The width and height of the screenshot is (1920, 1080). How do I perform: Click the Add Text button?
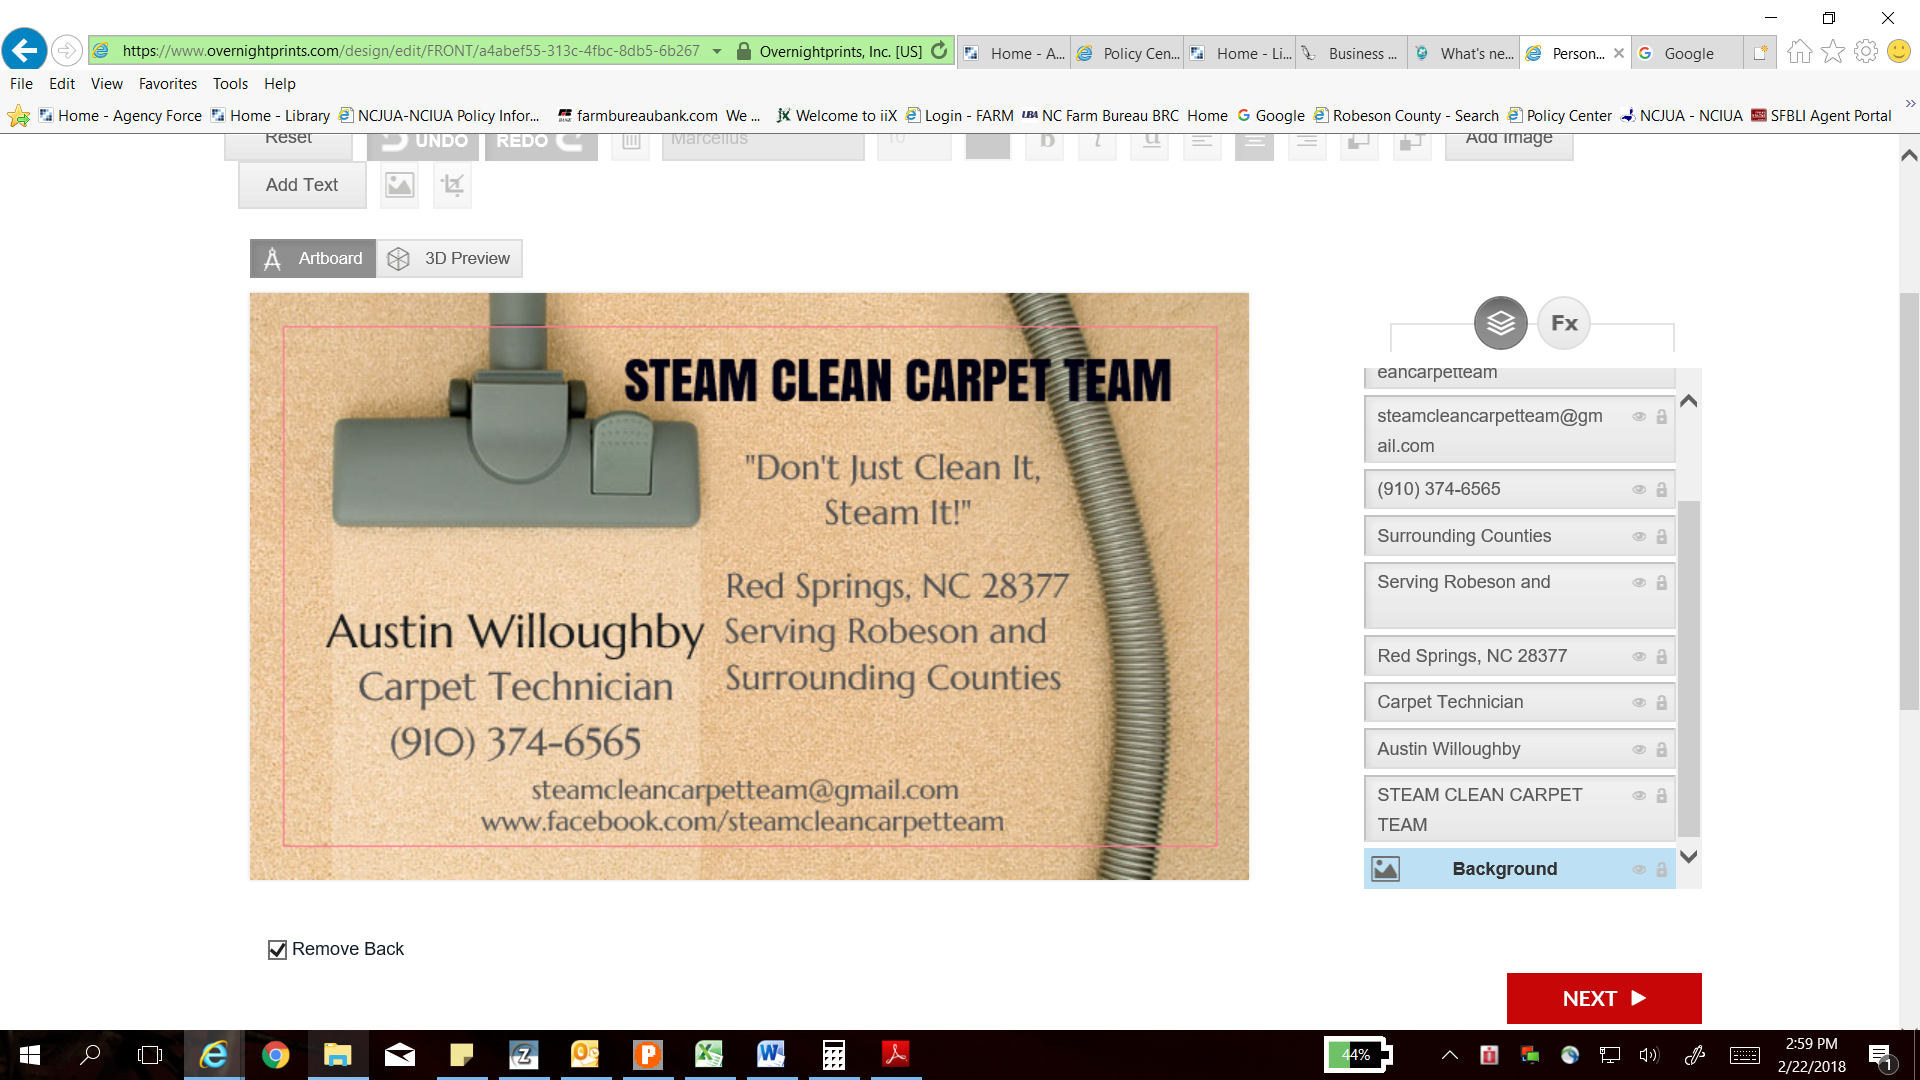click(302, 185)
